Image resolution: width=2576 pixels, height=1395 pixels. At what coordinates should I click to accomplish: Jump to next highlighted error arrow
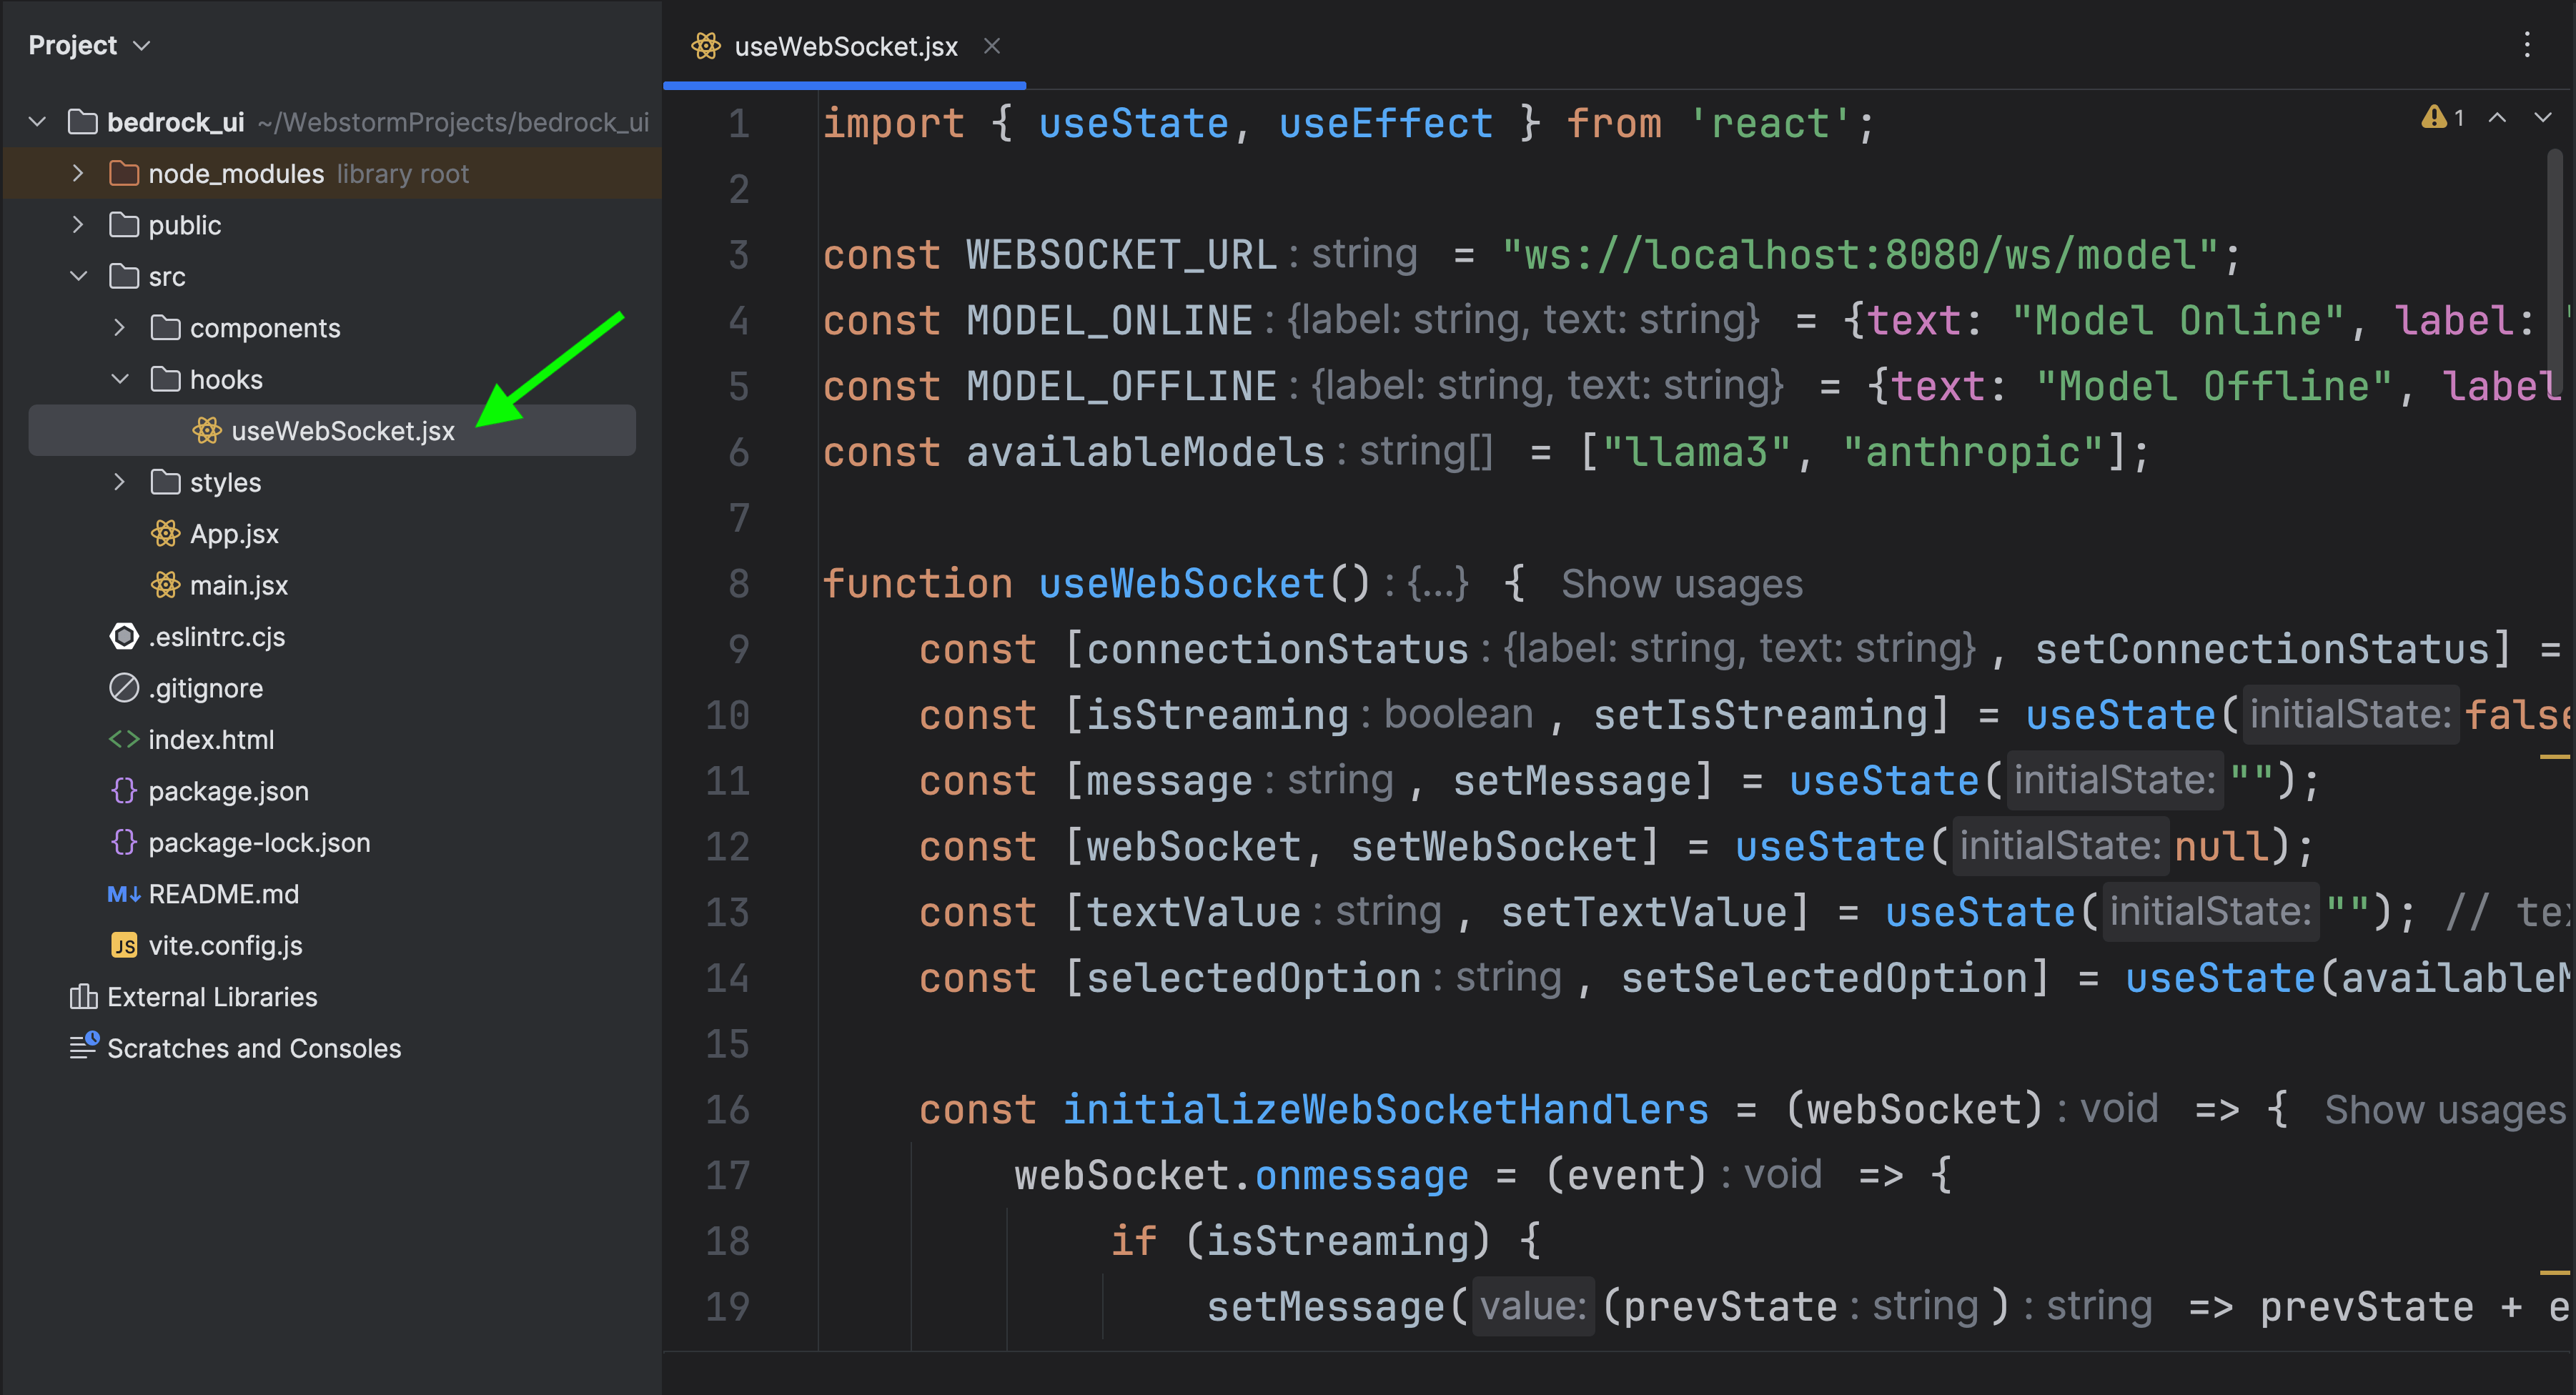coord(2542,118)
